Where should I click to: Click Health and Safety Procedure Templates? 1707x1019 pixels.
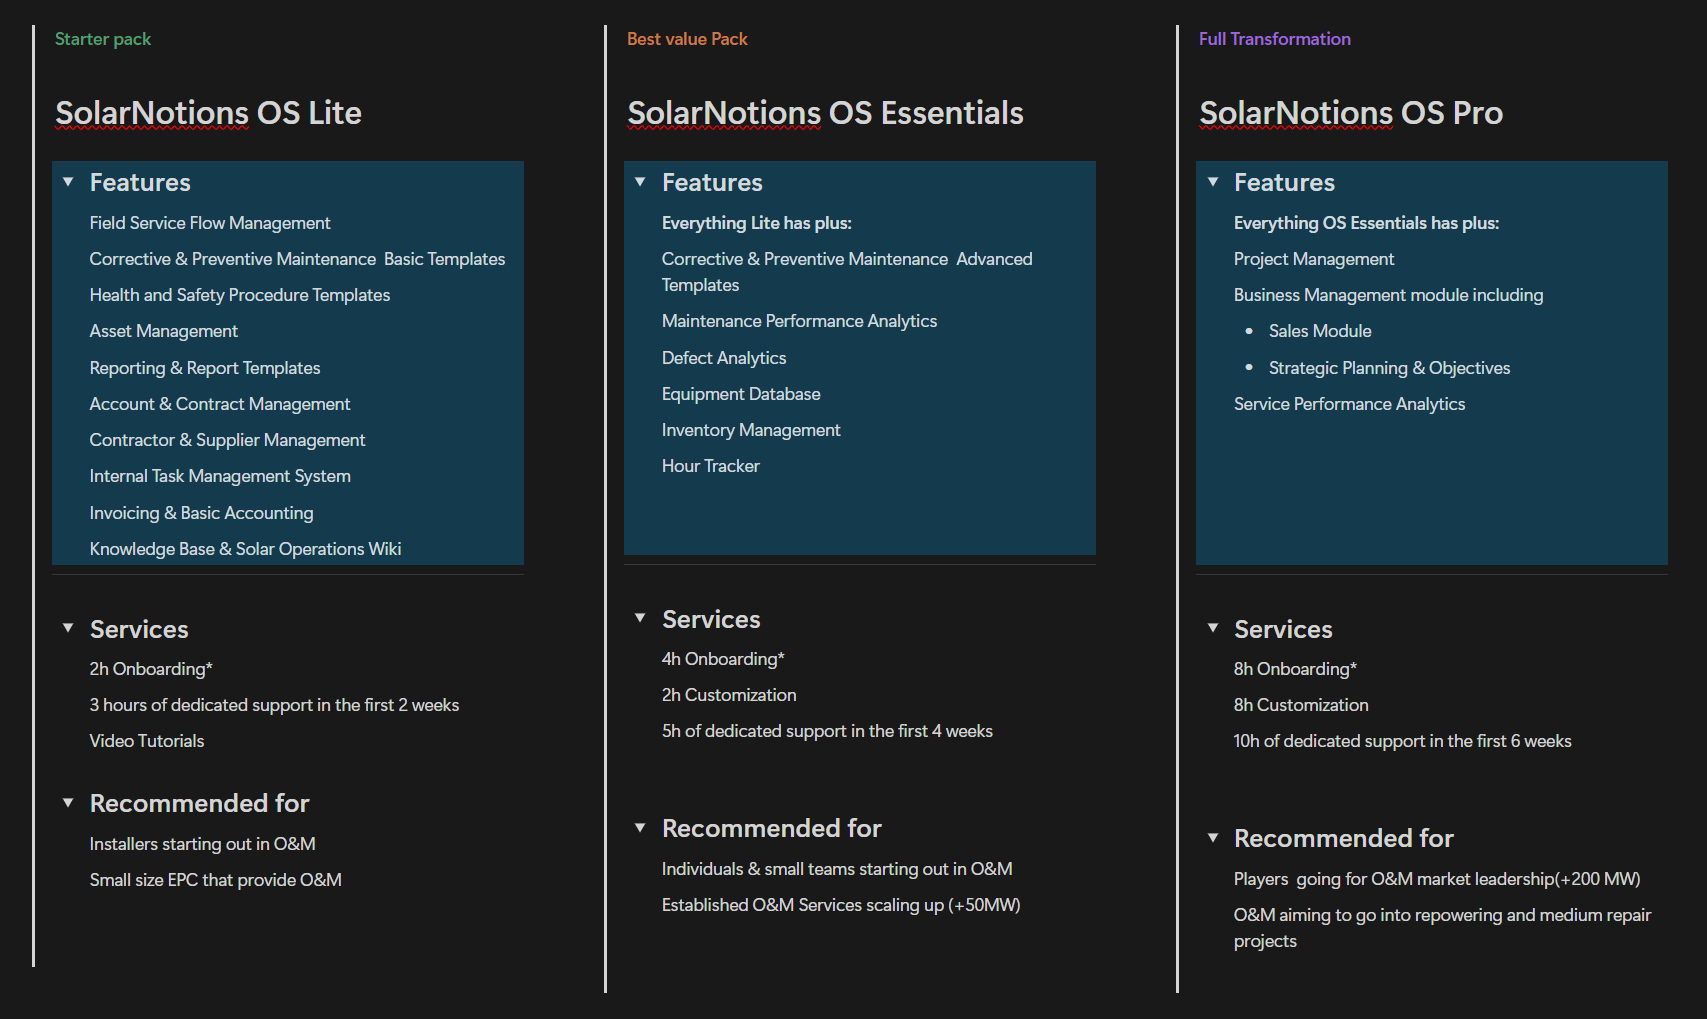coord(240,295)
